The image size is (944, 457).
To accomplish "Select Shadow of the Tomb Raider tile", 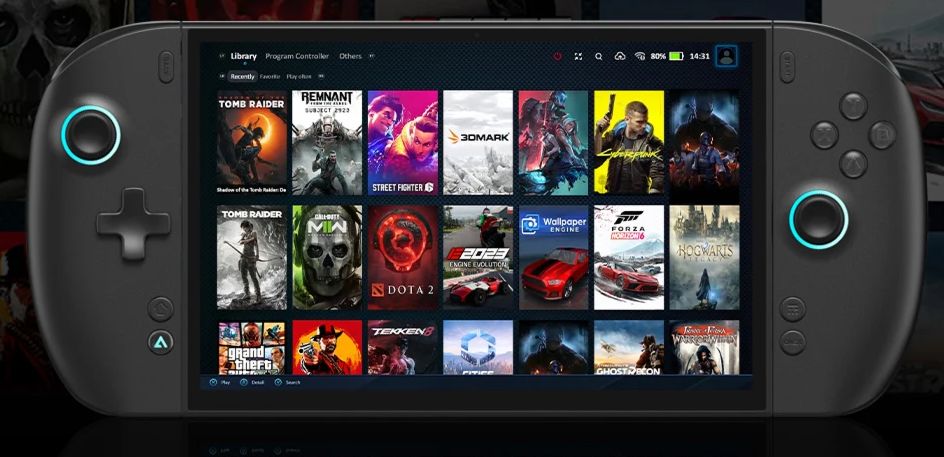I will point(252,143).
